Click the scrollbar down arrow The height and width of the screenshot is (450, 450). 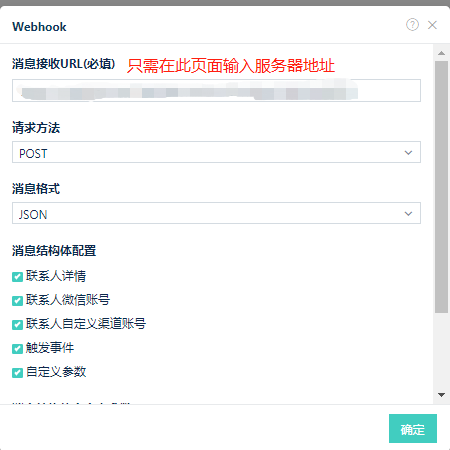[x=442, y=395]
